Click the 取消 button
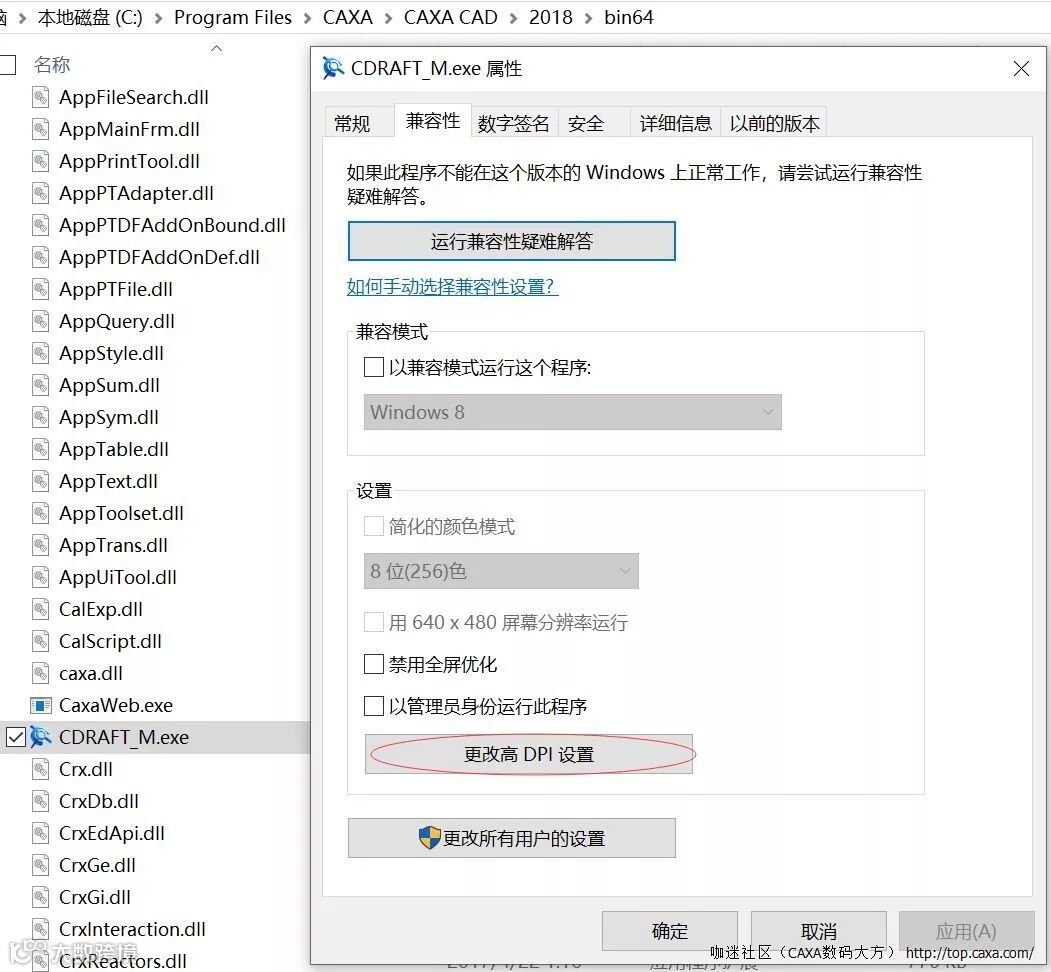This screenshot has height=972, width=1051. (x=818, y=930)
